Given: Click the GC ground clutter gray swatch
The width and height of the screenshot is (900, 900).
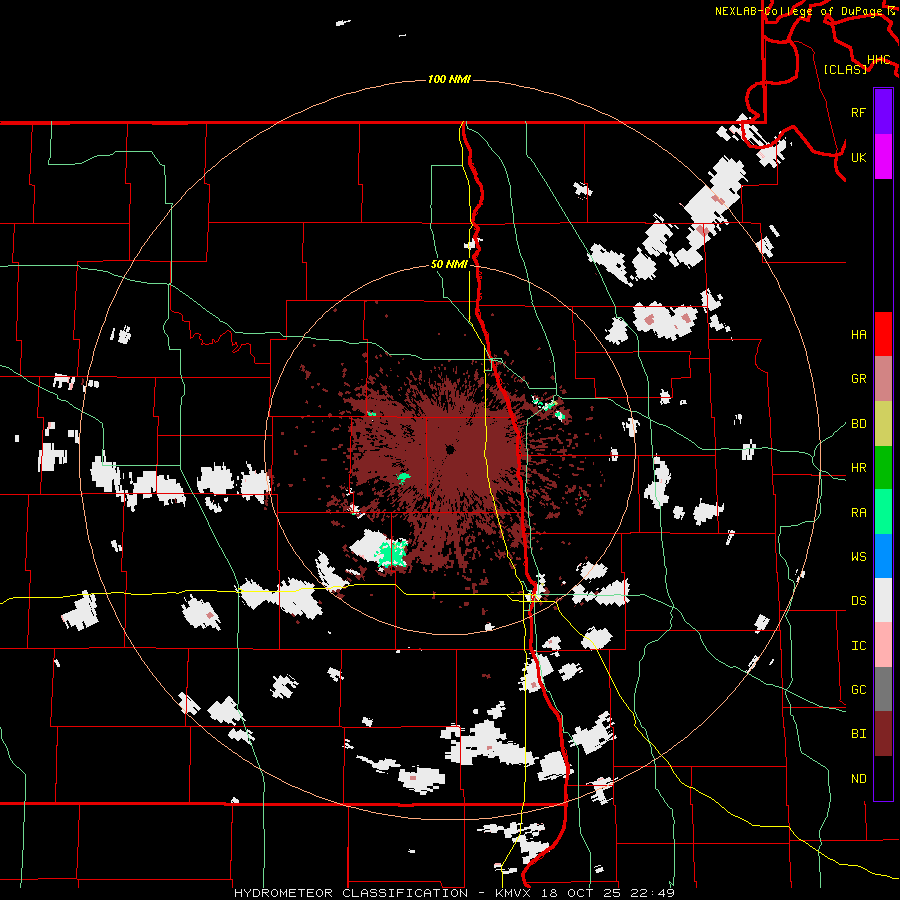Looking at the screenshot, I should [883, 689].
